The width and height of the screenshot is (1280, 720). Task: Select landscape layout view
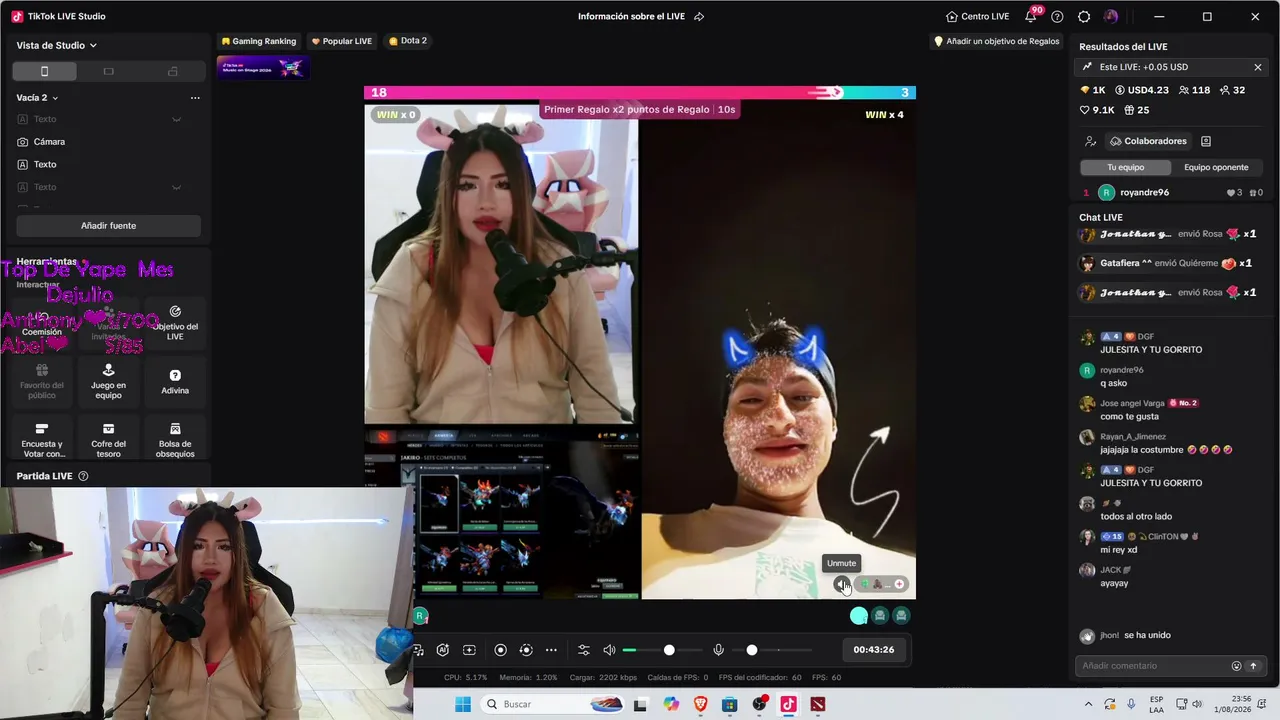tap(108, 71)
